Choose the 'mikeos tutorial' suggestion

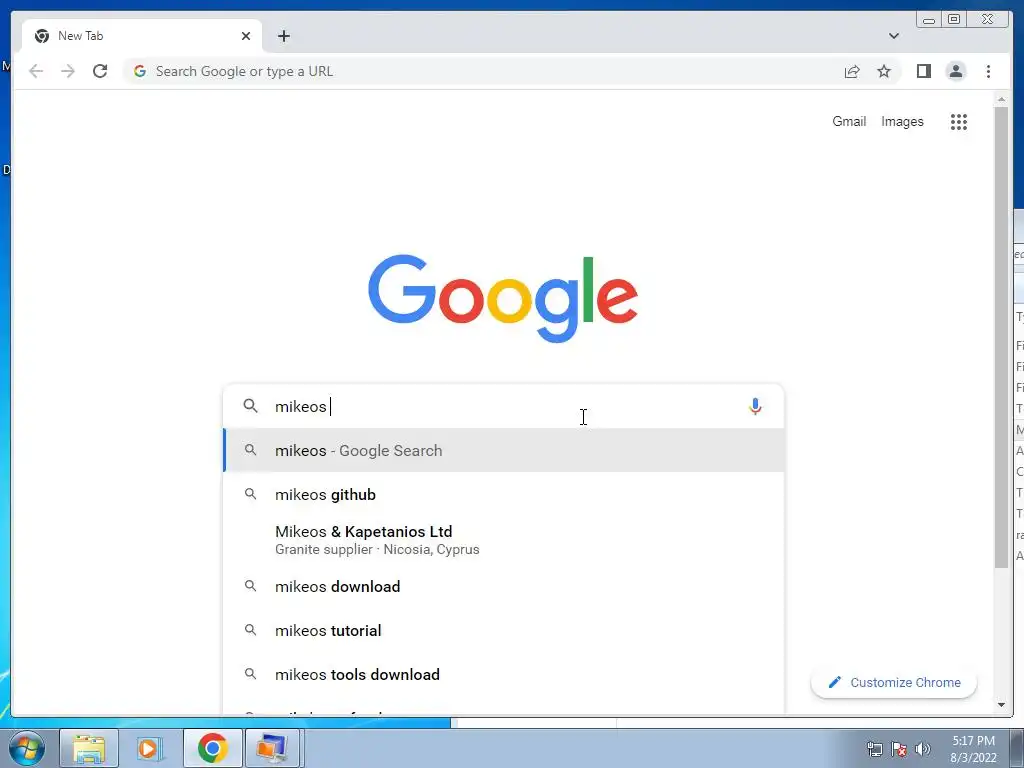(x=503, y=630)
